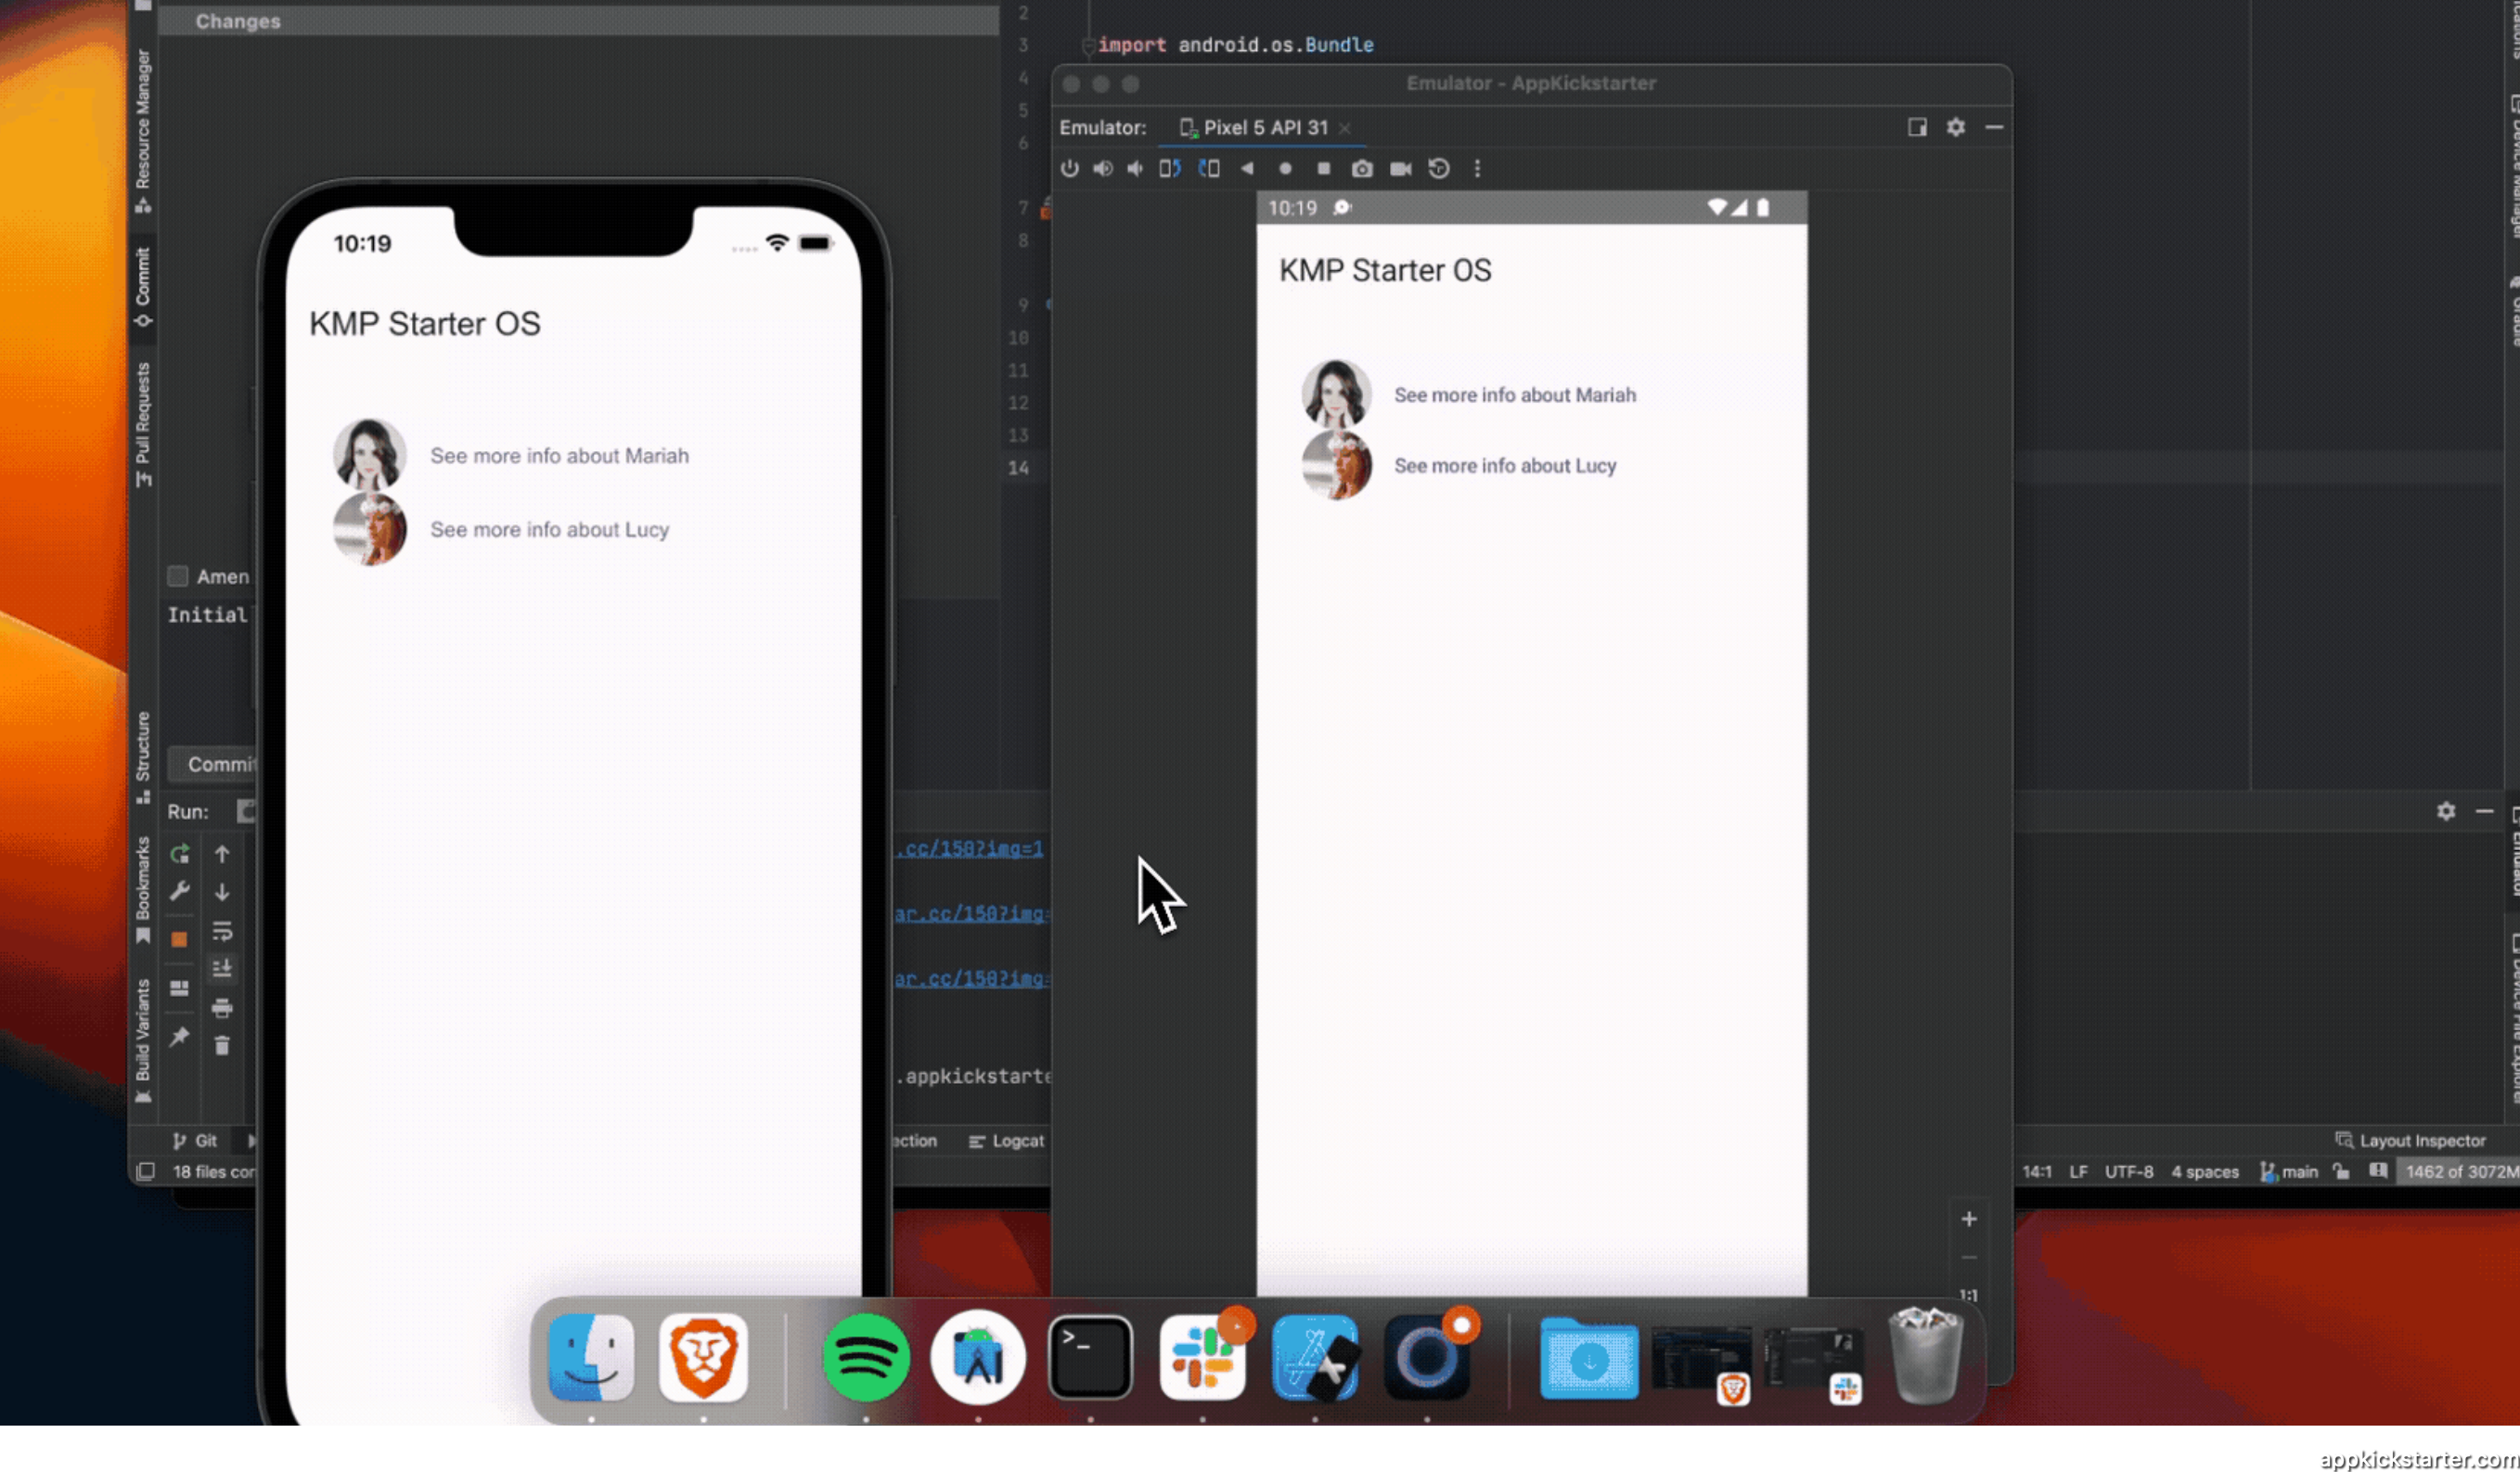This screenshot has width=2520, height=1472.
Task: Click emulator volume up icon
Action: point(1102,169)
